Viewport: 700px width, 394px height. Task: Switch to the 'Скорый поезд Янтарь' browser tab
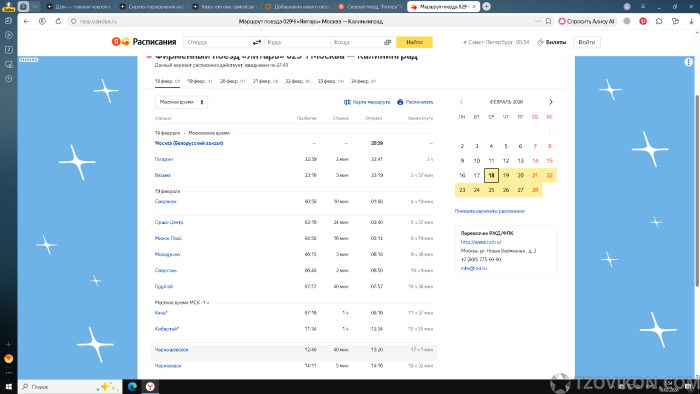[370, 7]
